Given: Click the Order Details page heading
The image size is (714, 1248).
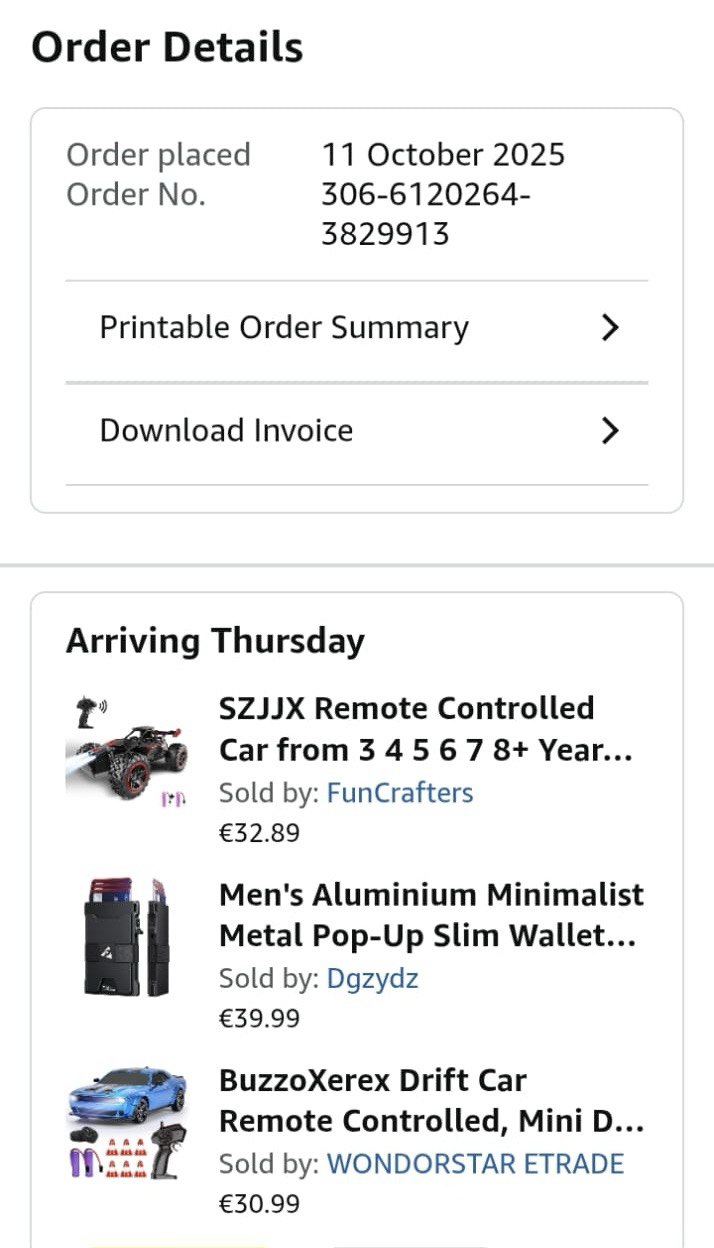Looking at the screenshot, I should click(x=167, y=48).
